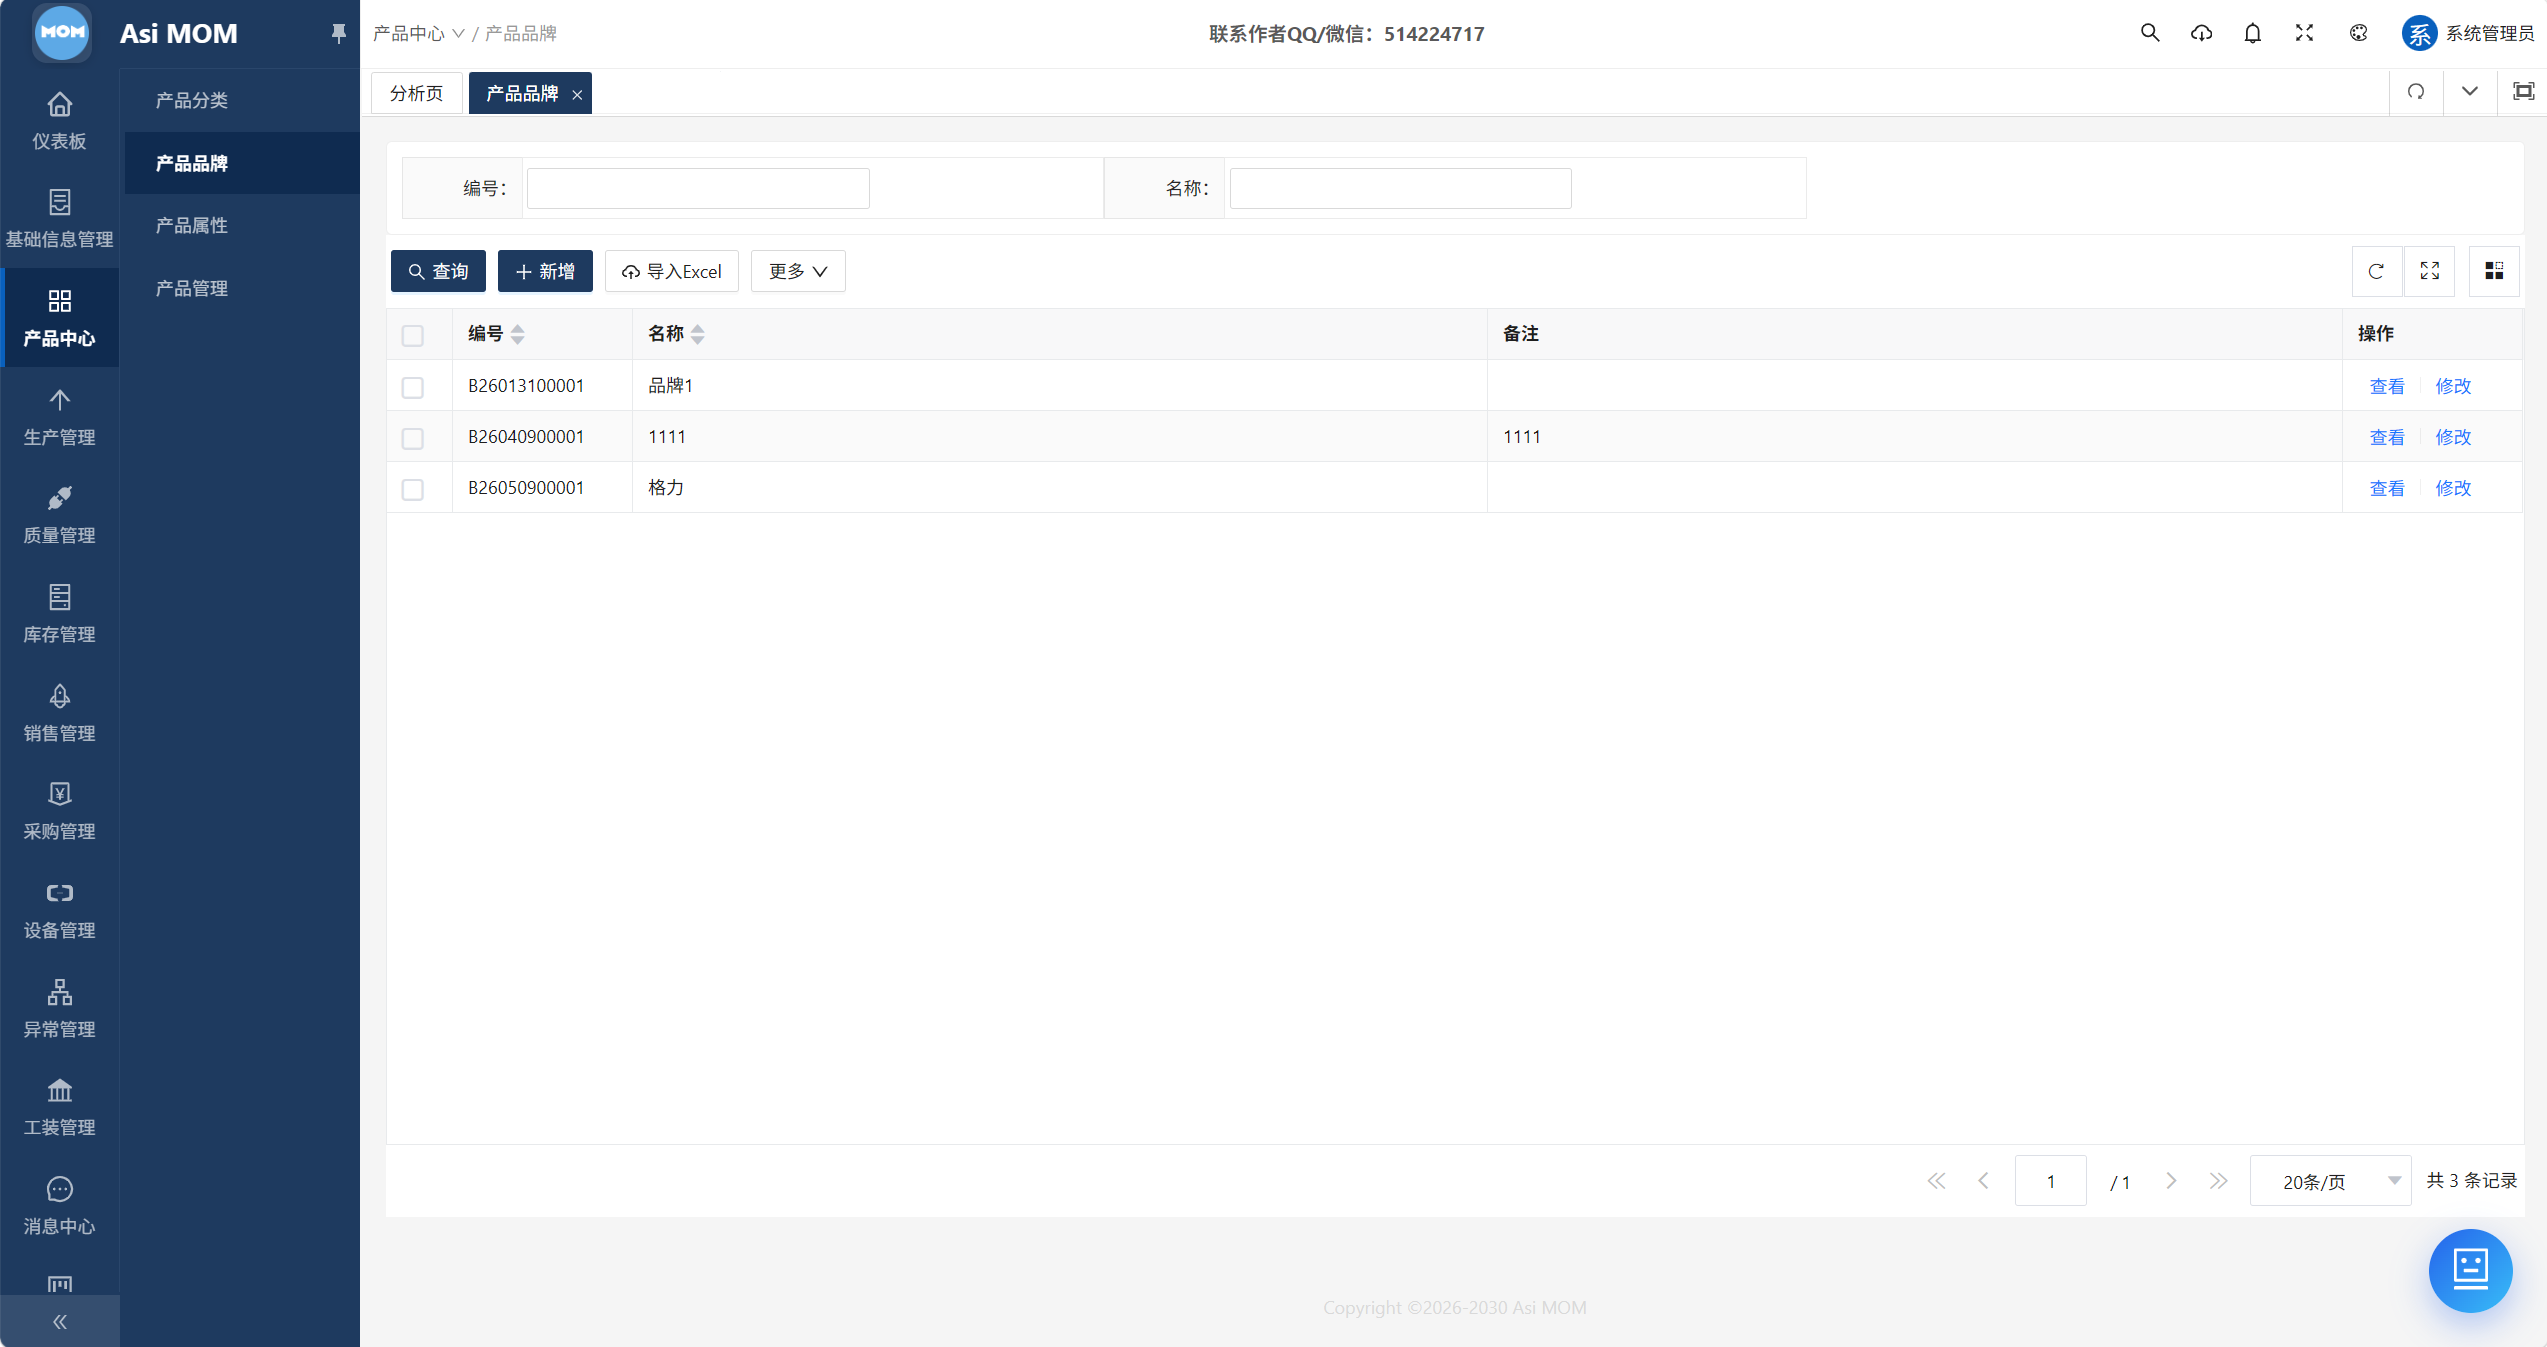This screenshot has height=1347, width=2547.
Task: Click the pin icon next to Asi MOM
Action: (338, 34)
